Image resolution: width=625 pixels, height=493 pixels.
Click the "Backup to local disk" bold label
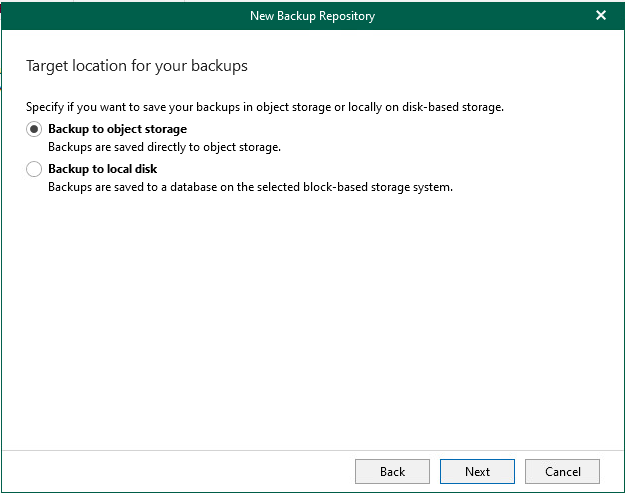click(x=102, y=169)
